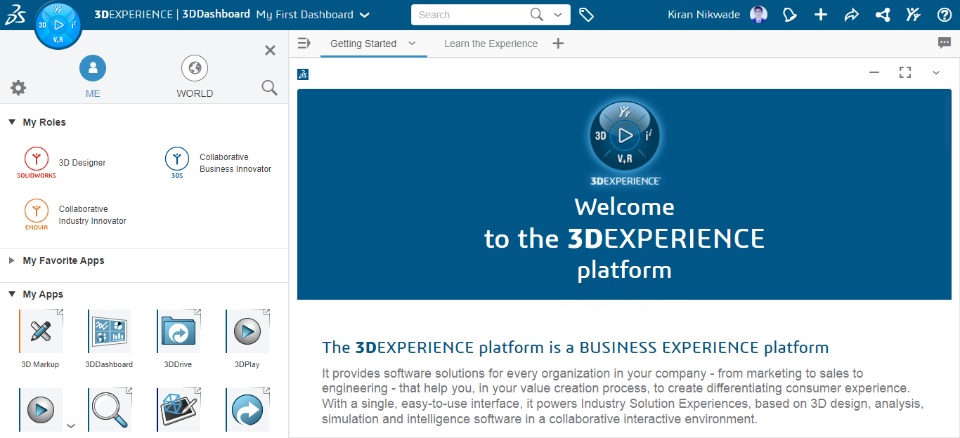Launch the 3DDashboard app
Viewport: 960px width, 438px height.
(x=109, y=331)
